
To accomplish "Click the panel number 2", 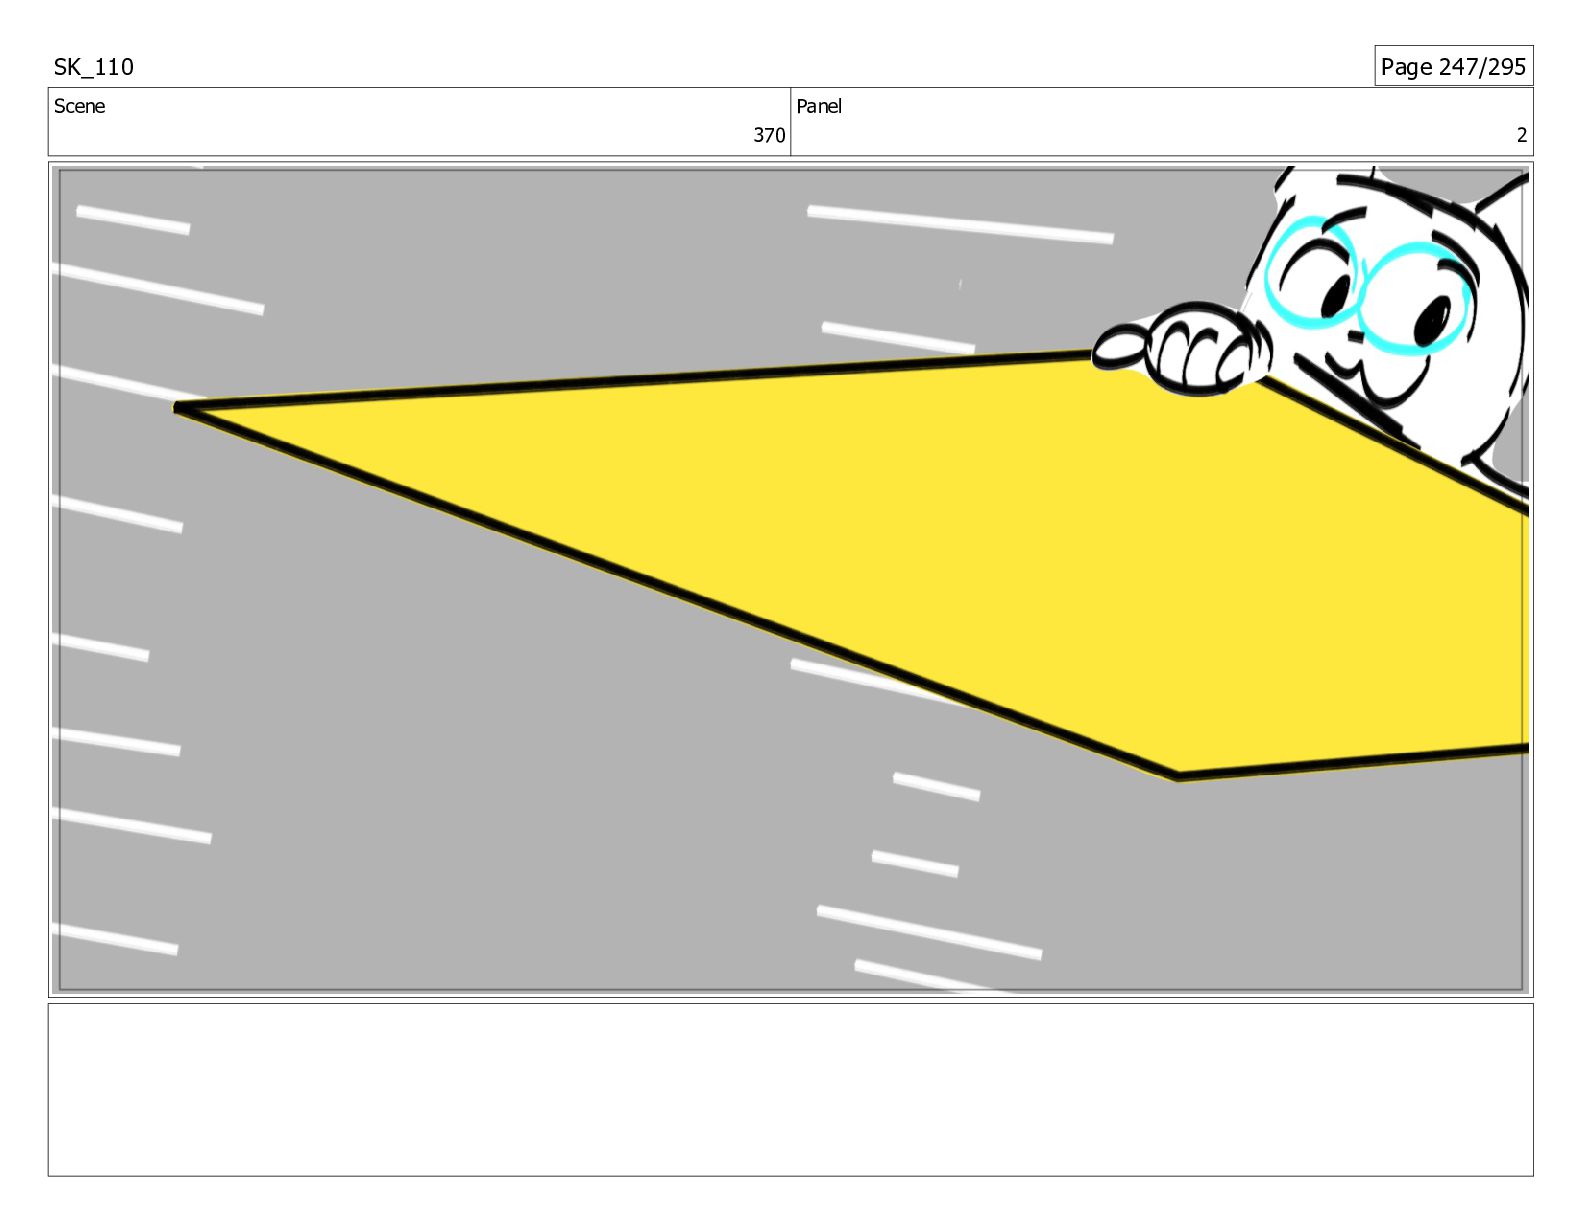I will (1522, 135).
